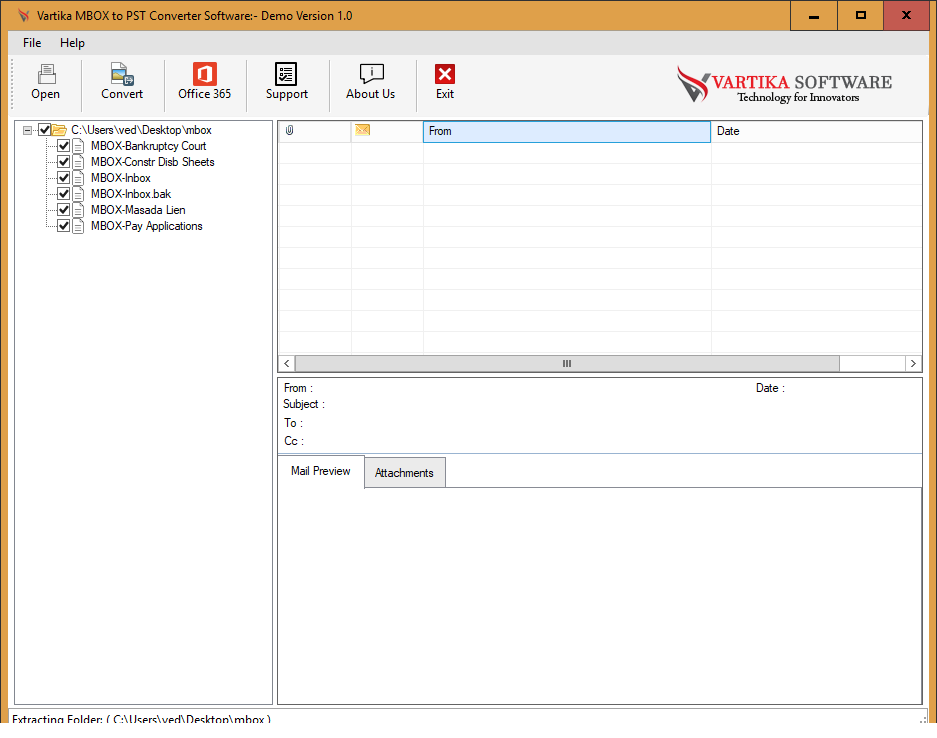Click the Convert toolbar icon
The image size is (937, 738).
click(122, 74)
